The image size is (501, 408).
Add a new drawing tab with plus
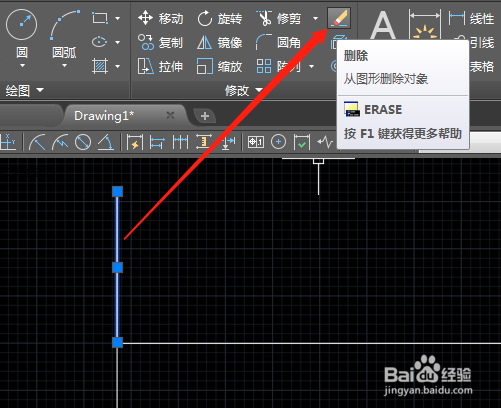click(x=205, y=116)
